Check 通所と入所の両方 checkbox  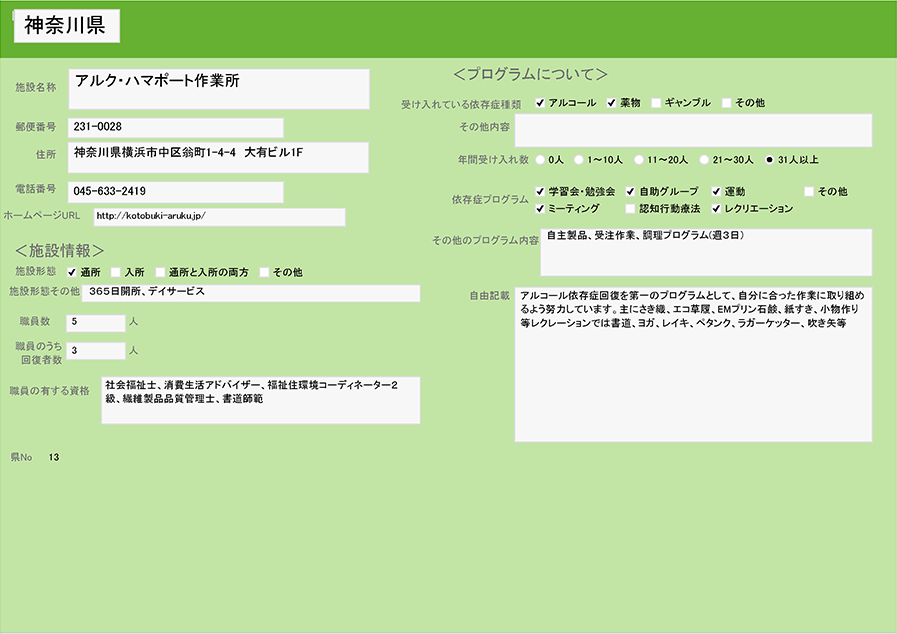pos(160,272)
